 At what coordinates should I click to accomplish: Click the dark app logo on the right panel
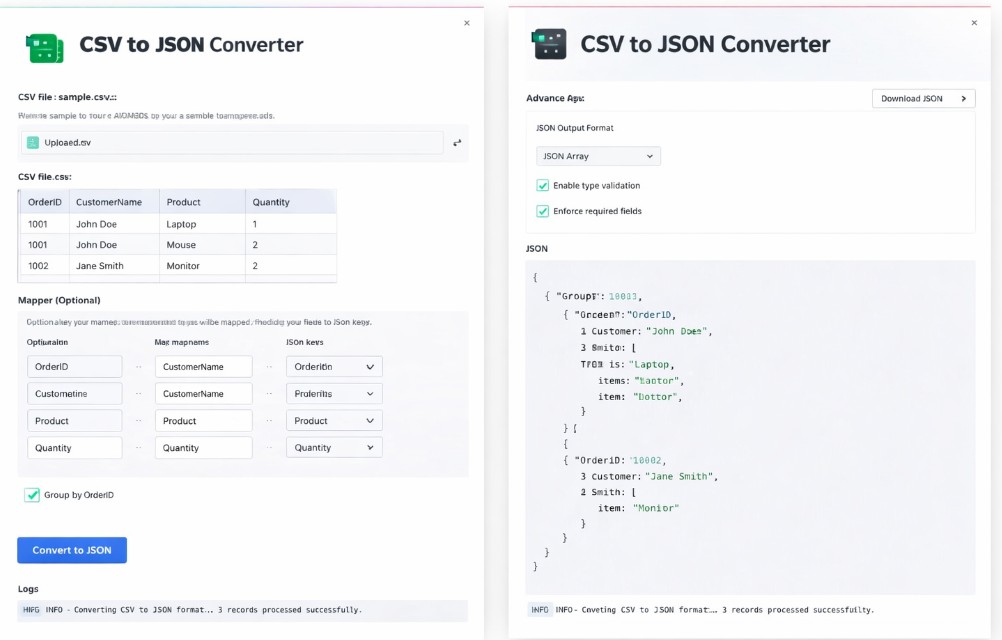coord(549,44)
